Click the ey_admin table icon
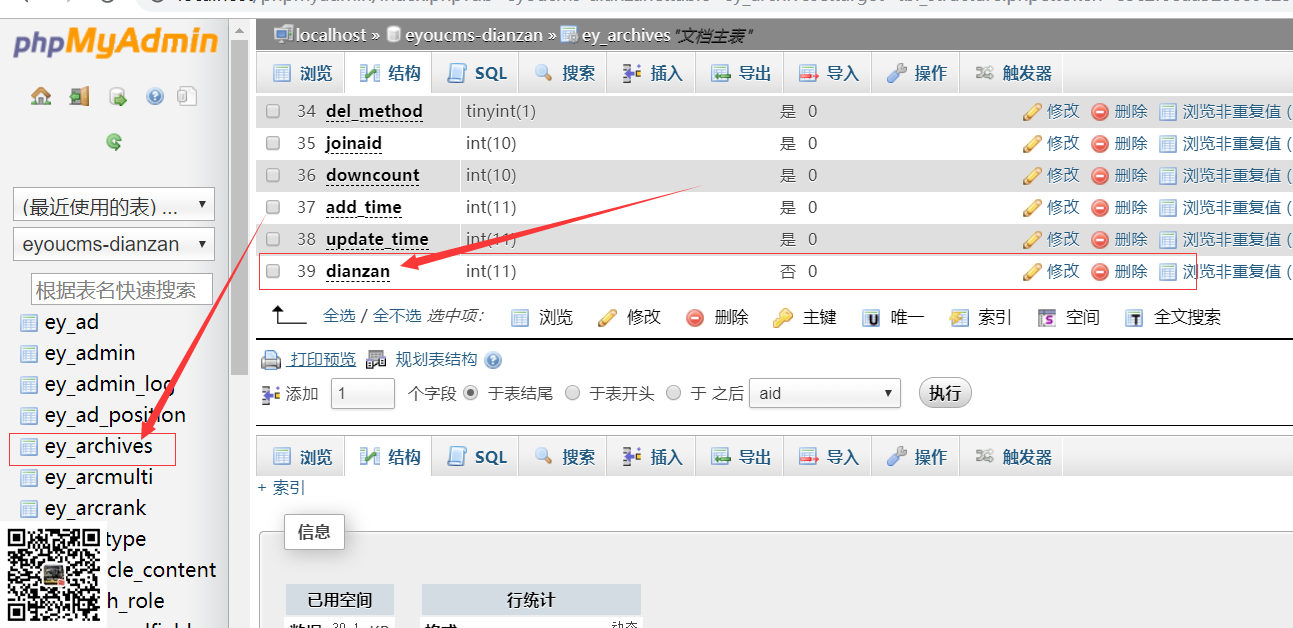 point(29,354)
